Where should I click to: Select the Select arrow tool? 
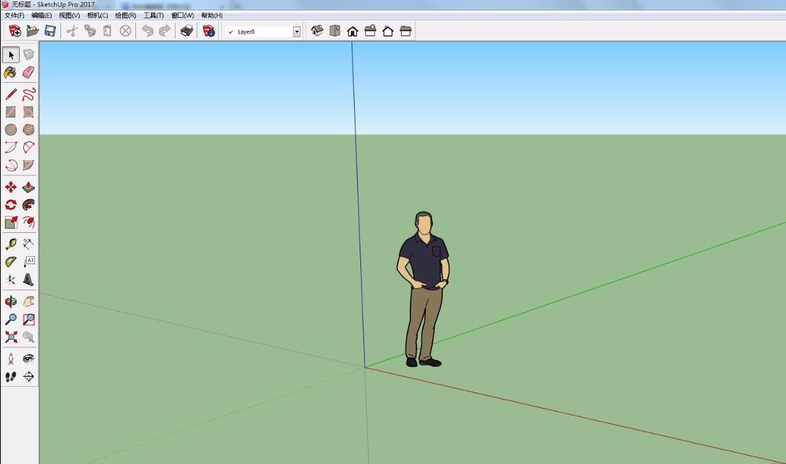11,55
